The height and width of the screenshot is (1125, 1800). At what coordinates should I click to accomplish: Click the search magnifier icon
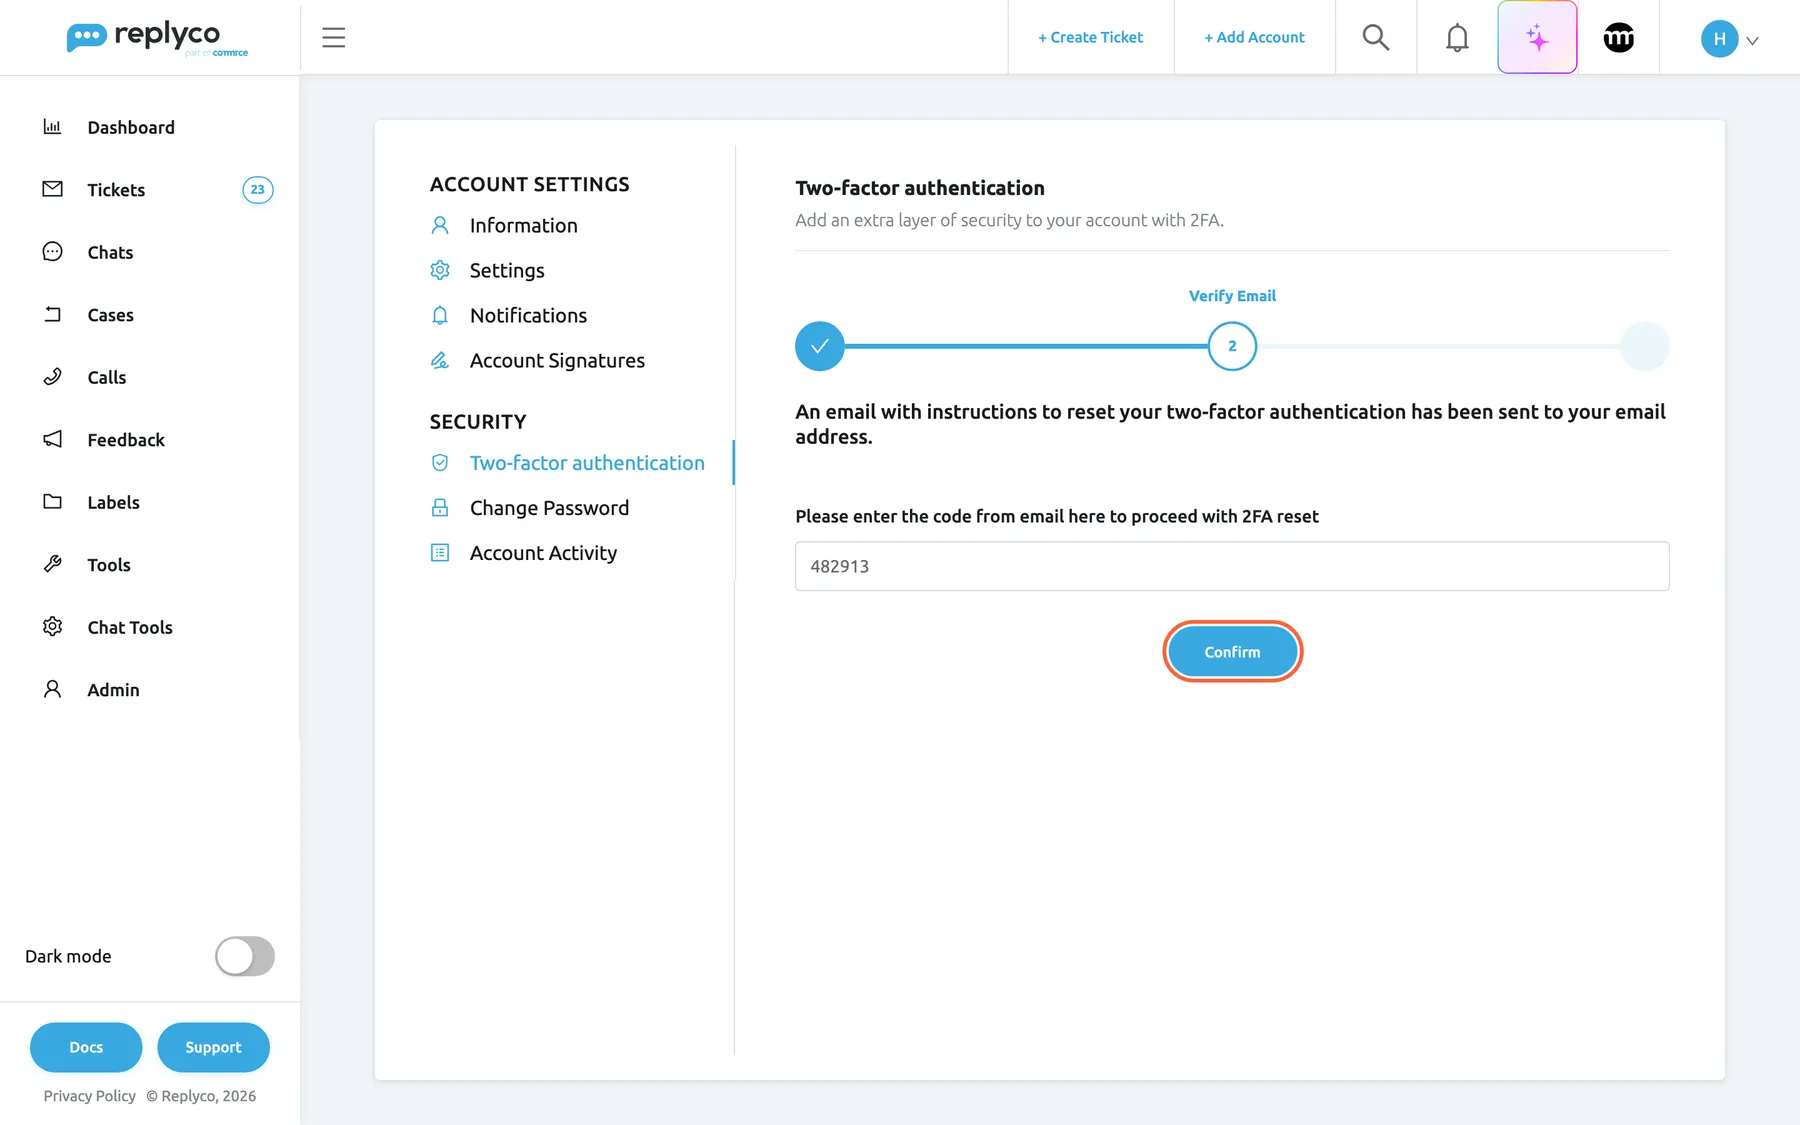pos(1376,38)
